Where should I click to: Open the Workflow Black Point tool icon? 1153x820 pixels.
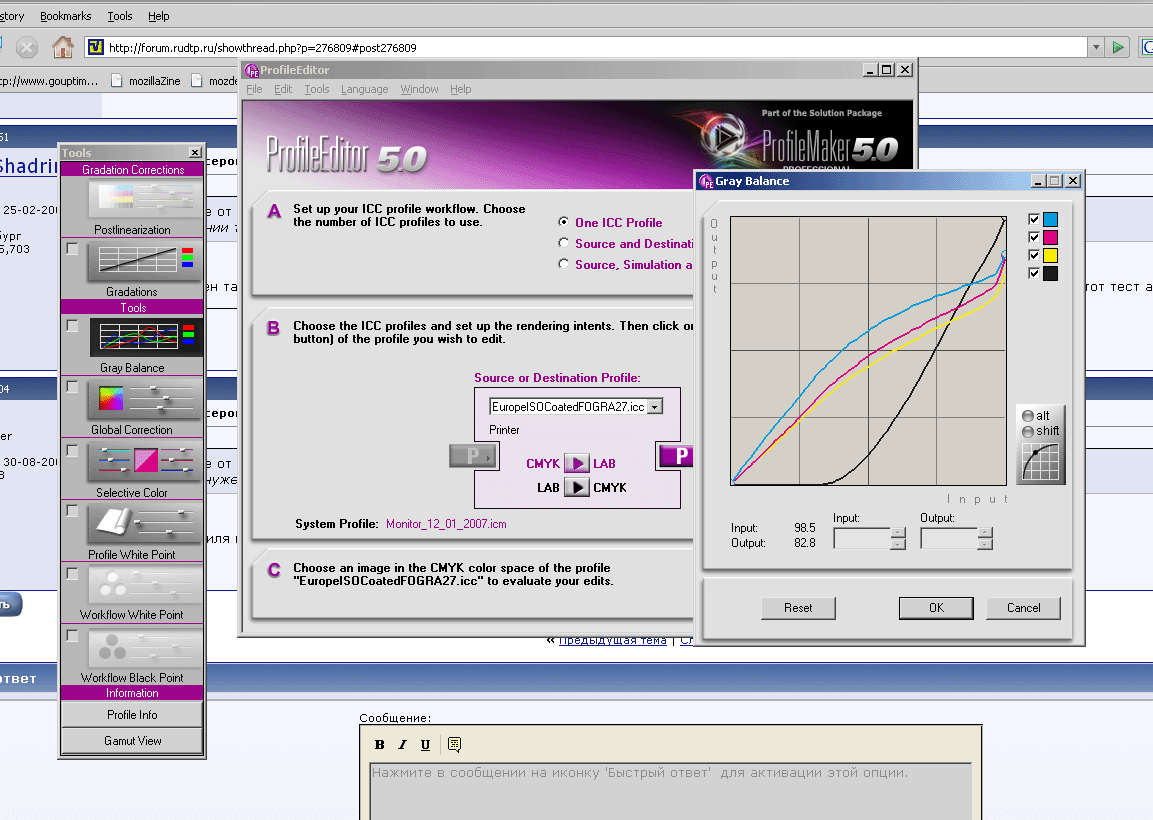(x=145, y=648)
